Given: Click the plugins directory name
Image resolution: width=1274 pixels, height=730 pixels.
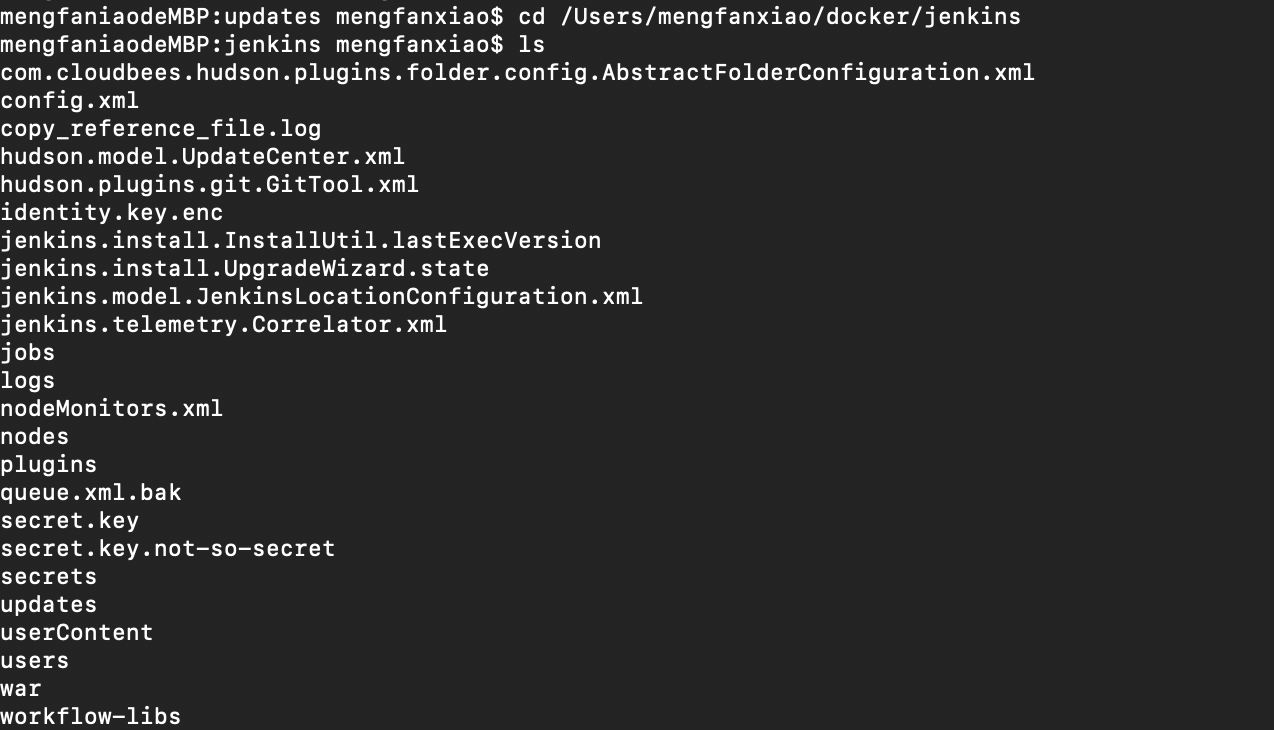Looking at the screenshot, I should click(x=48, y=465).
